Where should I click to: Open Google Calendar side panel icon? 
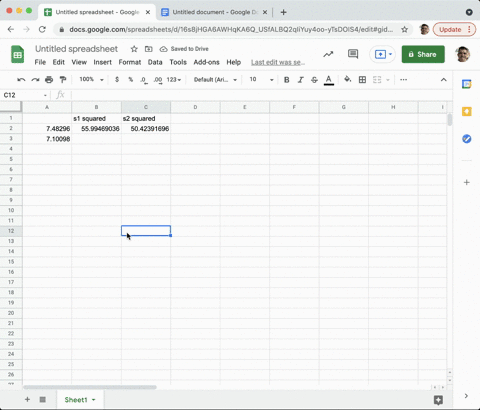(x=467, y=84)
